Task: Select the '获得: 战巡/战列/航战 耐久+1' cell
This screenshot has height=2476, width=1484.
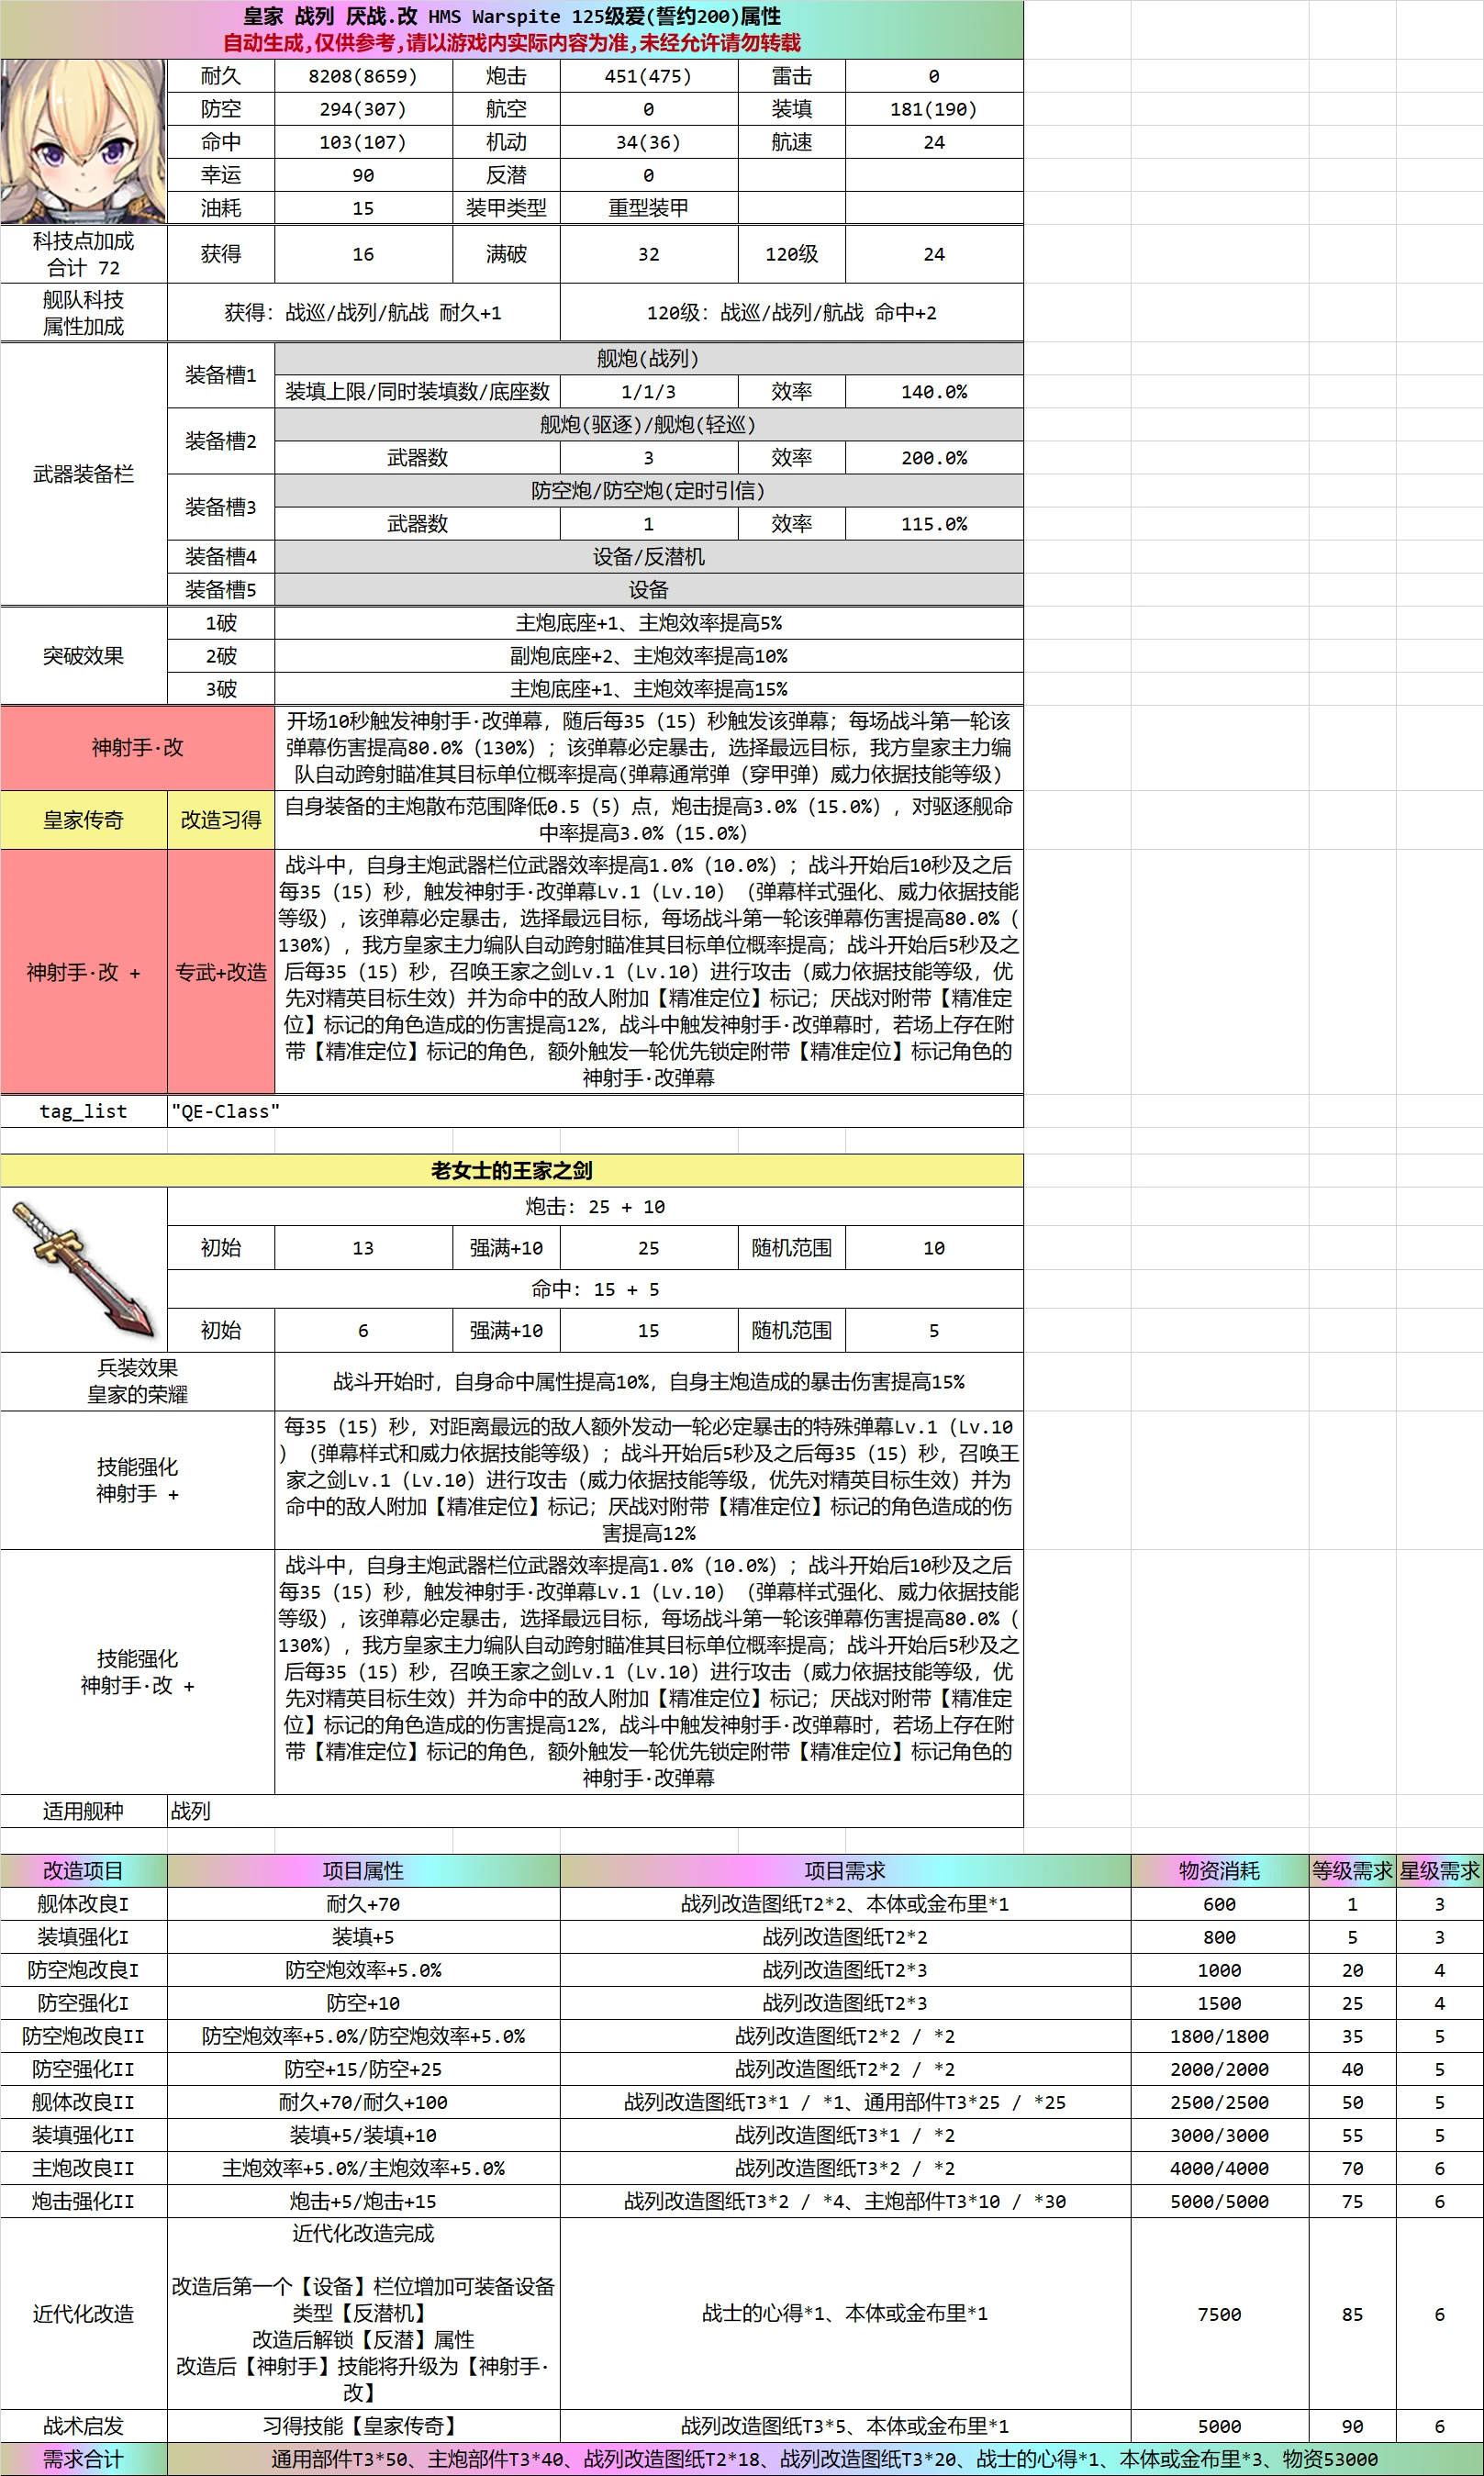Action: pos(363,313)
